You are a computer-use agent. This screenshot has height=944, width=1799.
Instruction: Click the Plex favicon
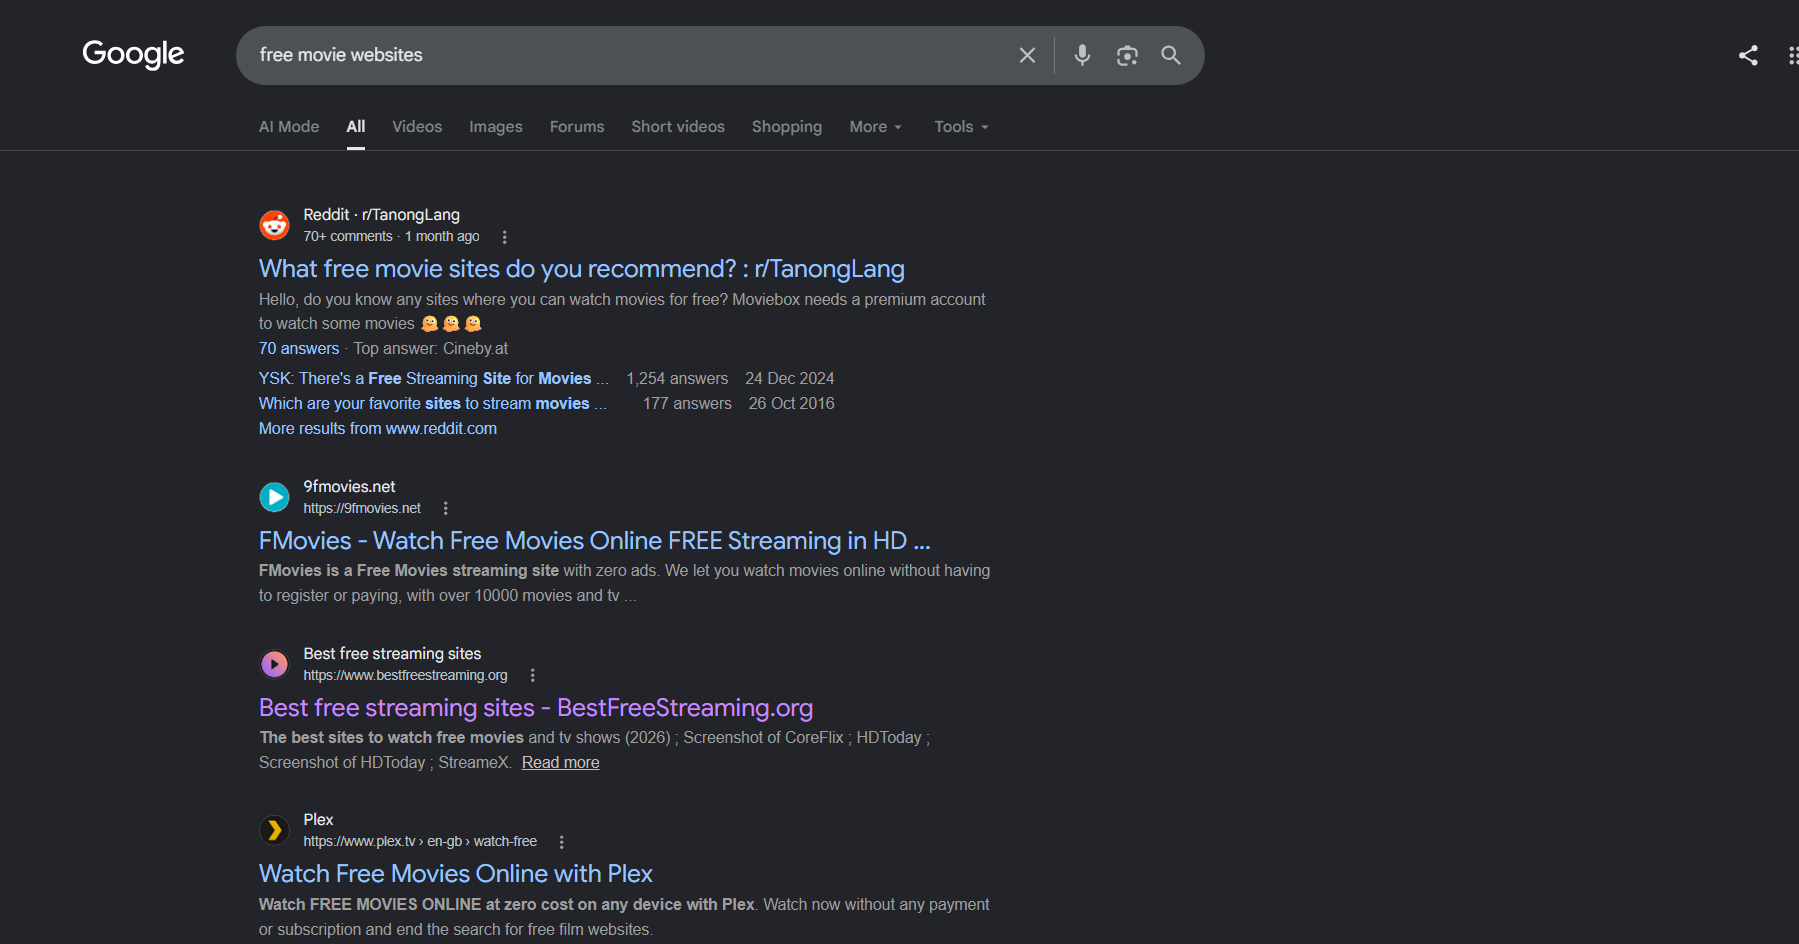coord(274,830)
